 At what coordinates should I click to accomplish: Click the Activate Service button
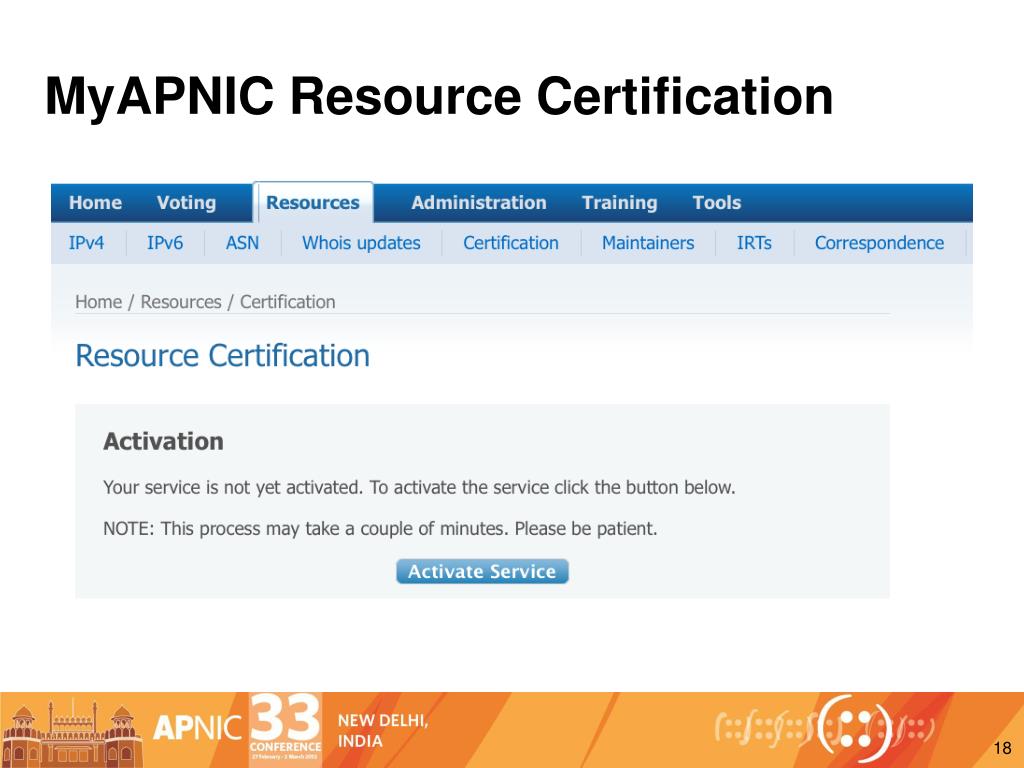pyautogui.click(x=482, y=571)
